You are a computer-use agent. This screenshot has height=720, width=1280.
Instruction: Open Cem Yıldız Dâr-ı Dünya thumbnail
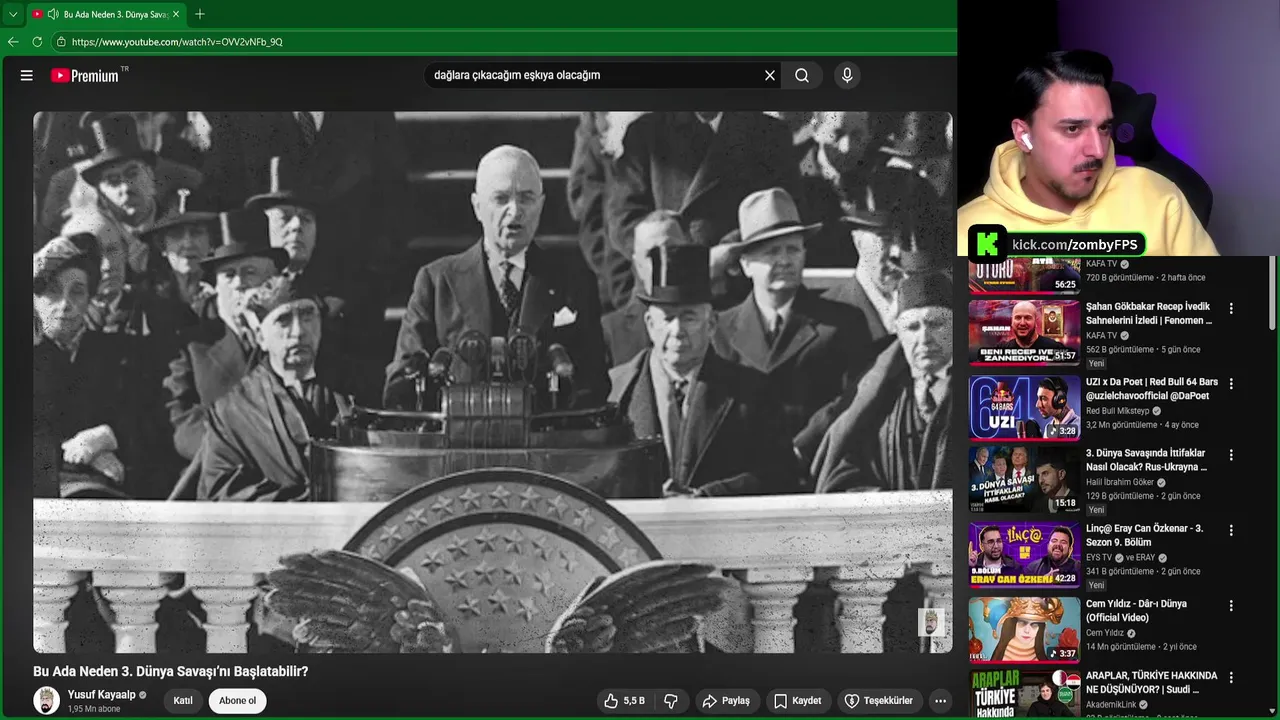point(1024,630)
